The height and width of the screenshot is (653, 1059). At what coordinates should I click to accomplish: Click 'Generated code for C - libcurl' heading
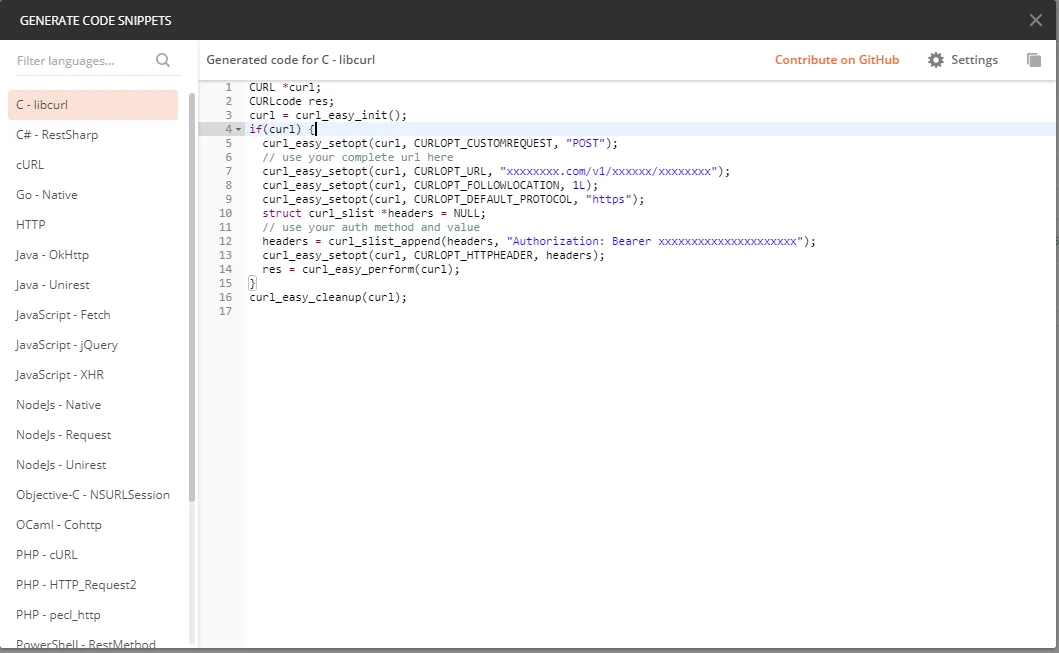290,60
